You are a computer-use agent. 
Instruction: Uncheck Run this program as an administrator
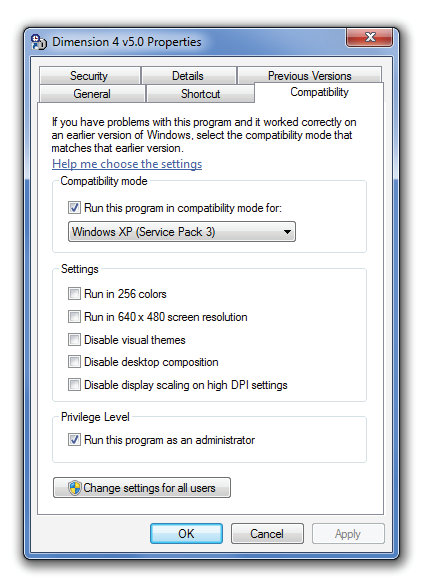(x=74, y=440)
